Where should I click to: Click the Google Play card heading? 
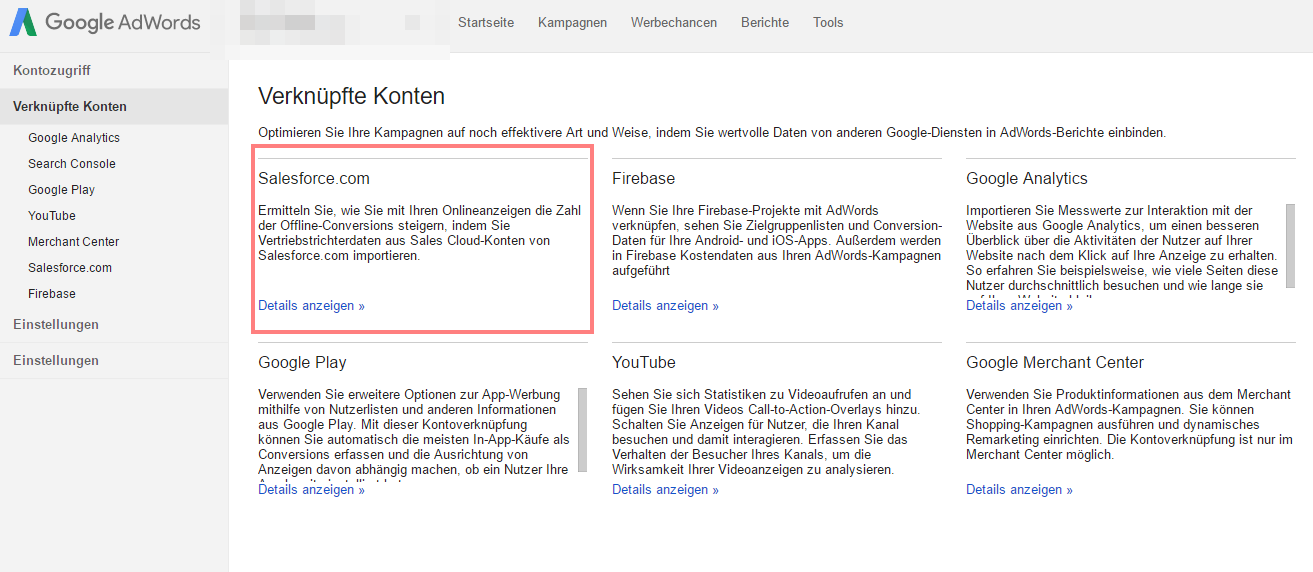[302, 363]
